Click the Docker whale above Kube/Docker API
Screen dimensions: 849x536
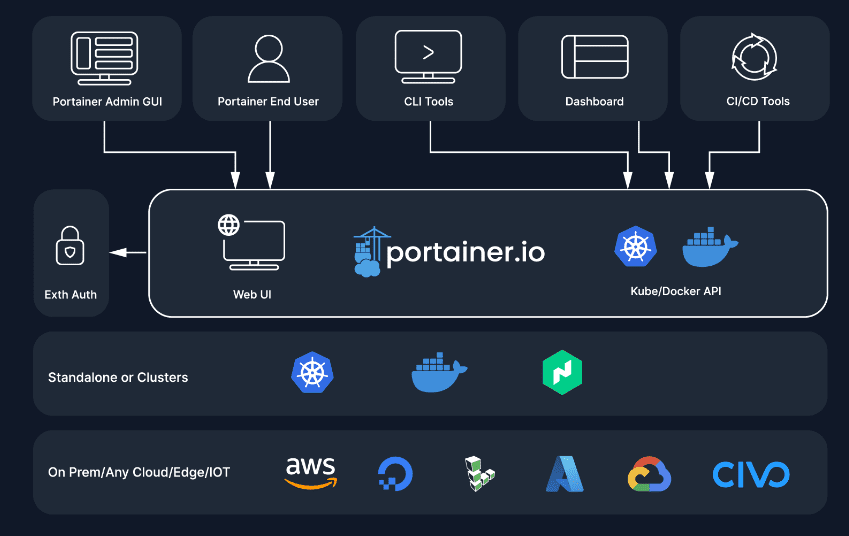710,247
